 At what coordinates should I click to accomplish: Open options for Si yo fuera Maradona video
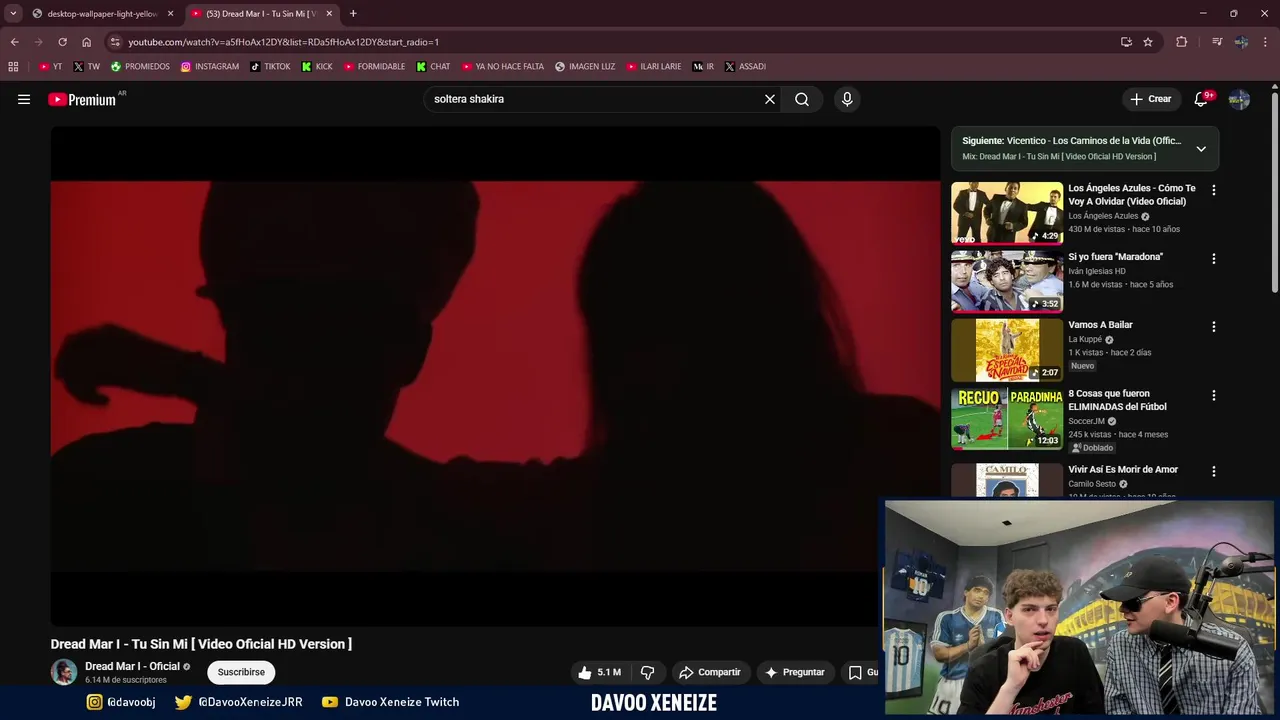(1214, 258)
